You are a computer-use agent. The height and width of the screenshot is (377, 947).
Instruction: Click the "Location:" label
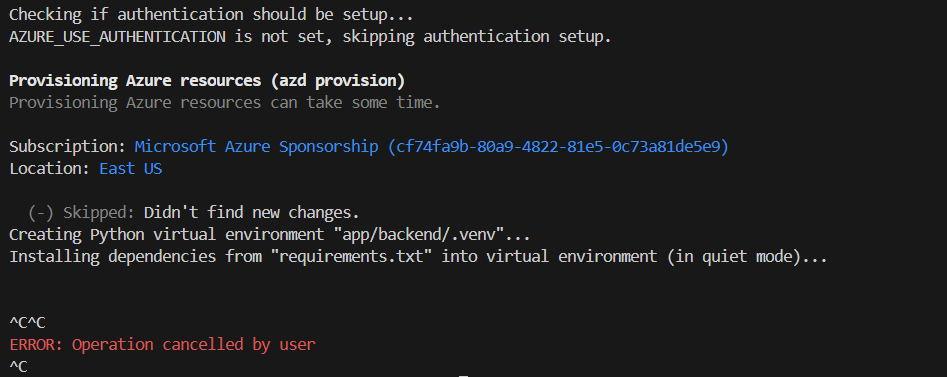coord(50,169)
